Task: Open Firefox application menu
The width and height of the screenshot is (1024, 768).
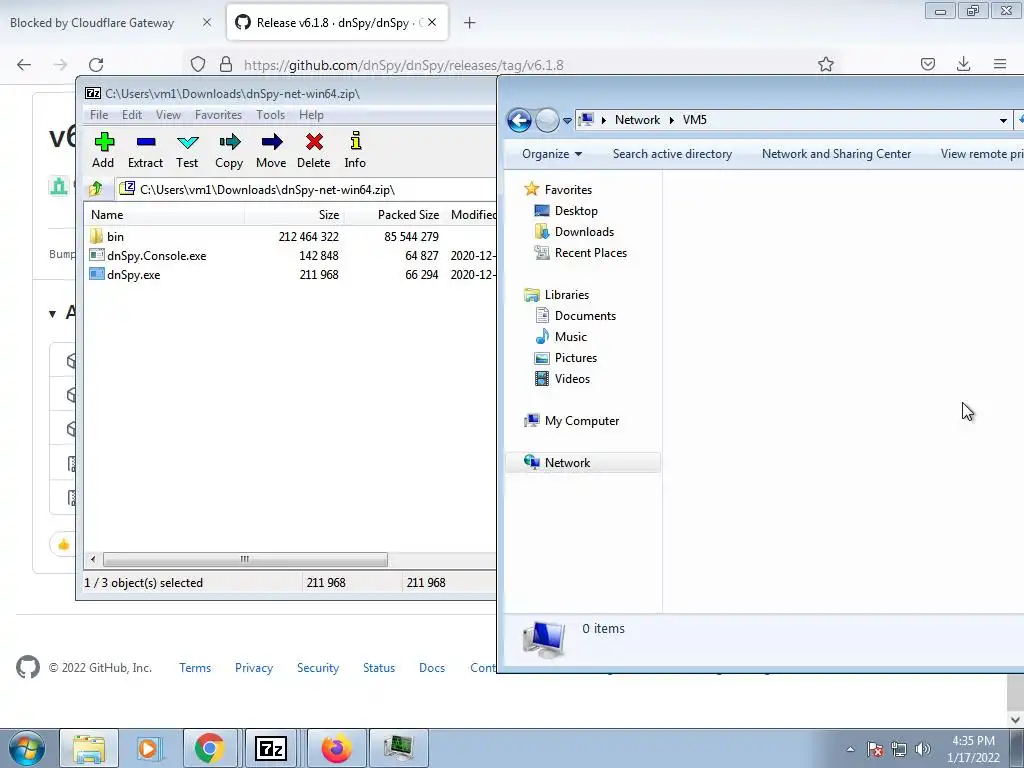Action: (x=1000, y=64)
